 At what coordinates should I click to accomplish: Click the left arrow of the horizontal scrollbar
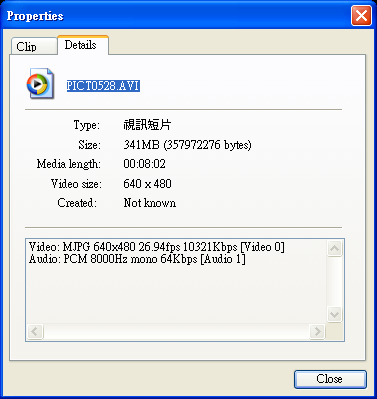click(35, 331)
